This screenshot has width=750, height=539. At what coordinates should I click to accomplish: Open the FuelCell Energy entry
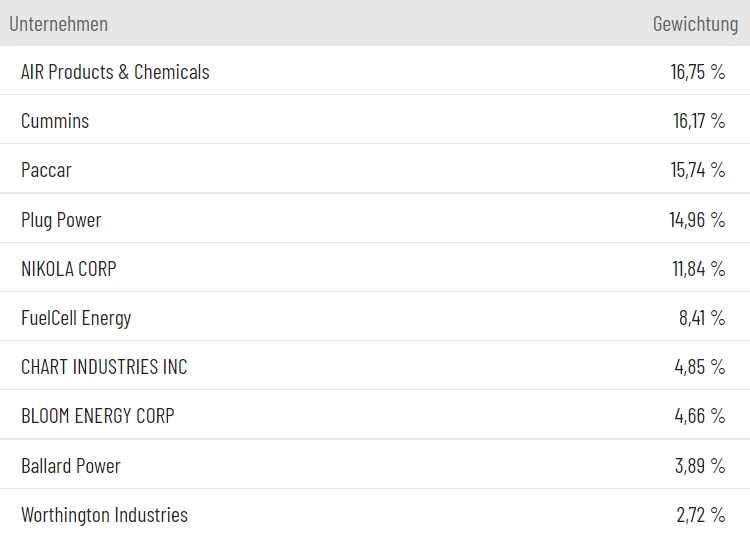[76, 318]
